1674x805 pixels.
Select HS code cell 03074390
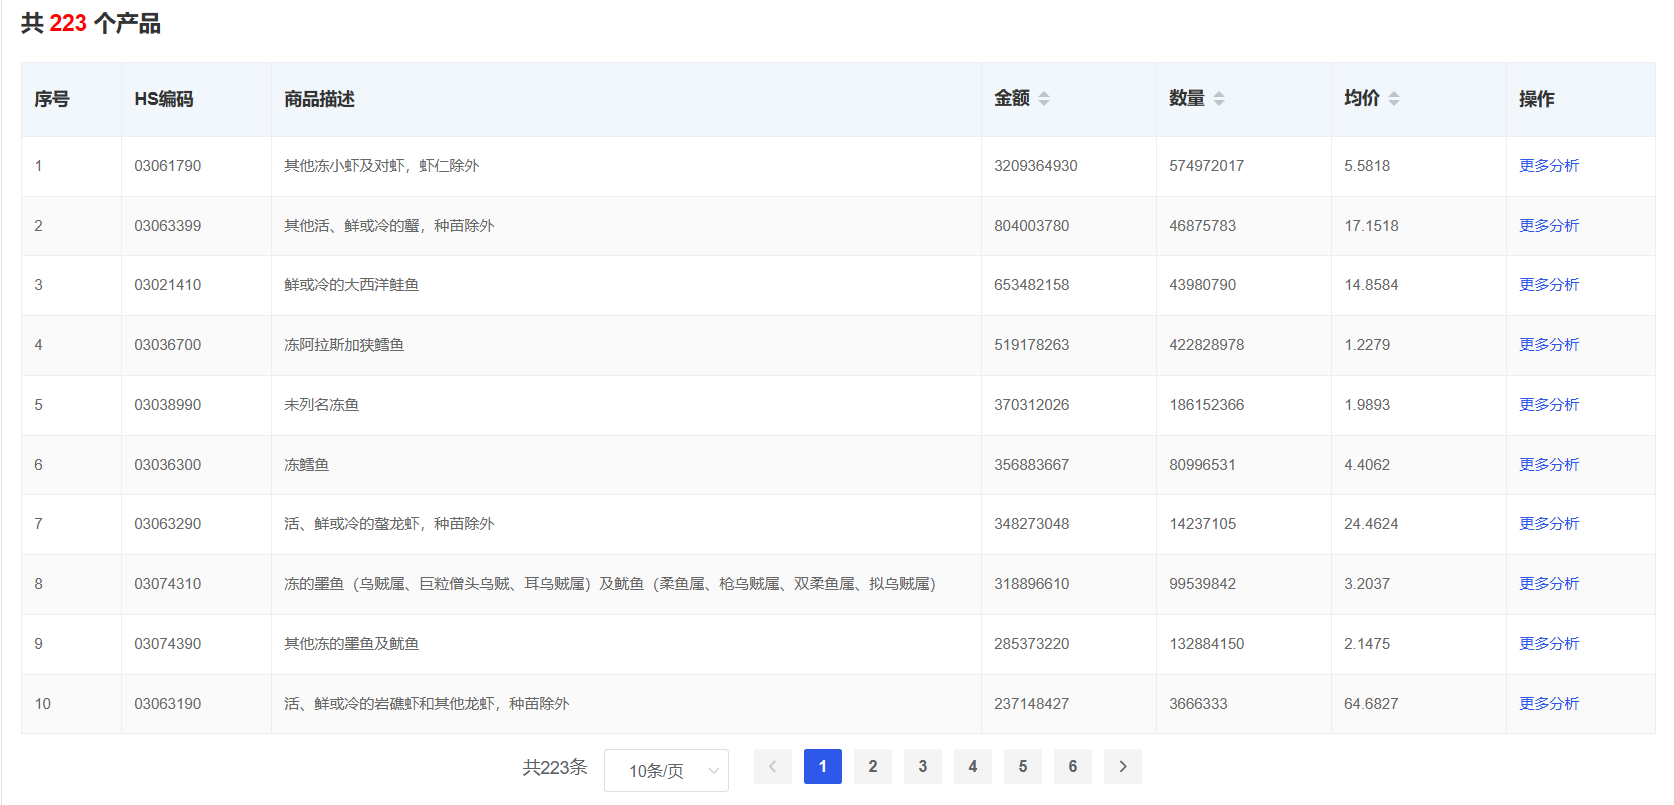coord(168,644)
